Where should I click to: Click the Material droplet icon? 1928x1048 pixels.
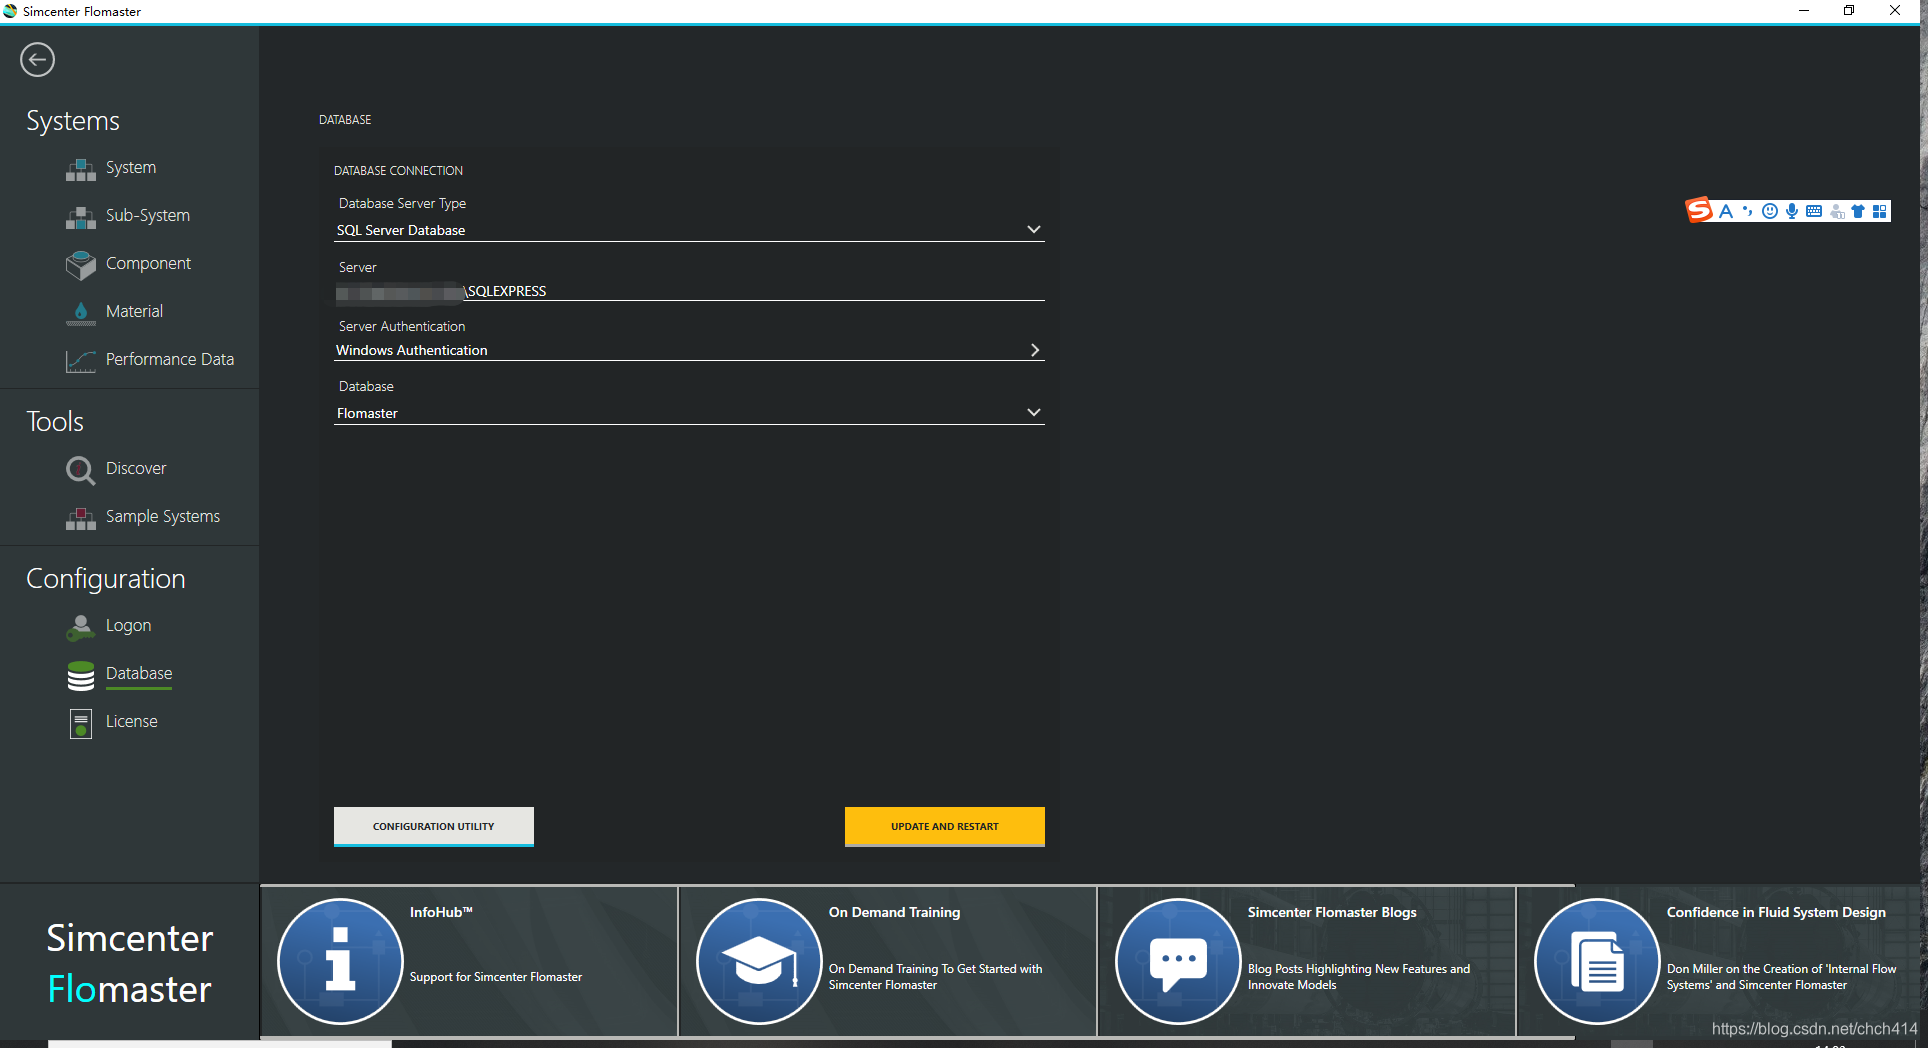point(81,312)
